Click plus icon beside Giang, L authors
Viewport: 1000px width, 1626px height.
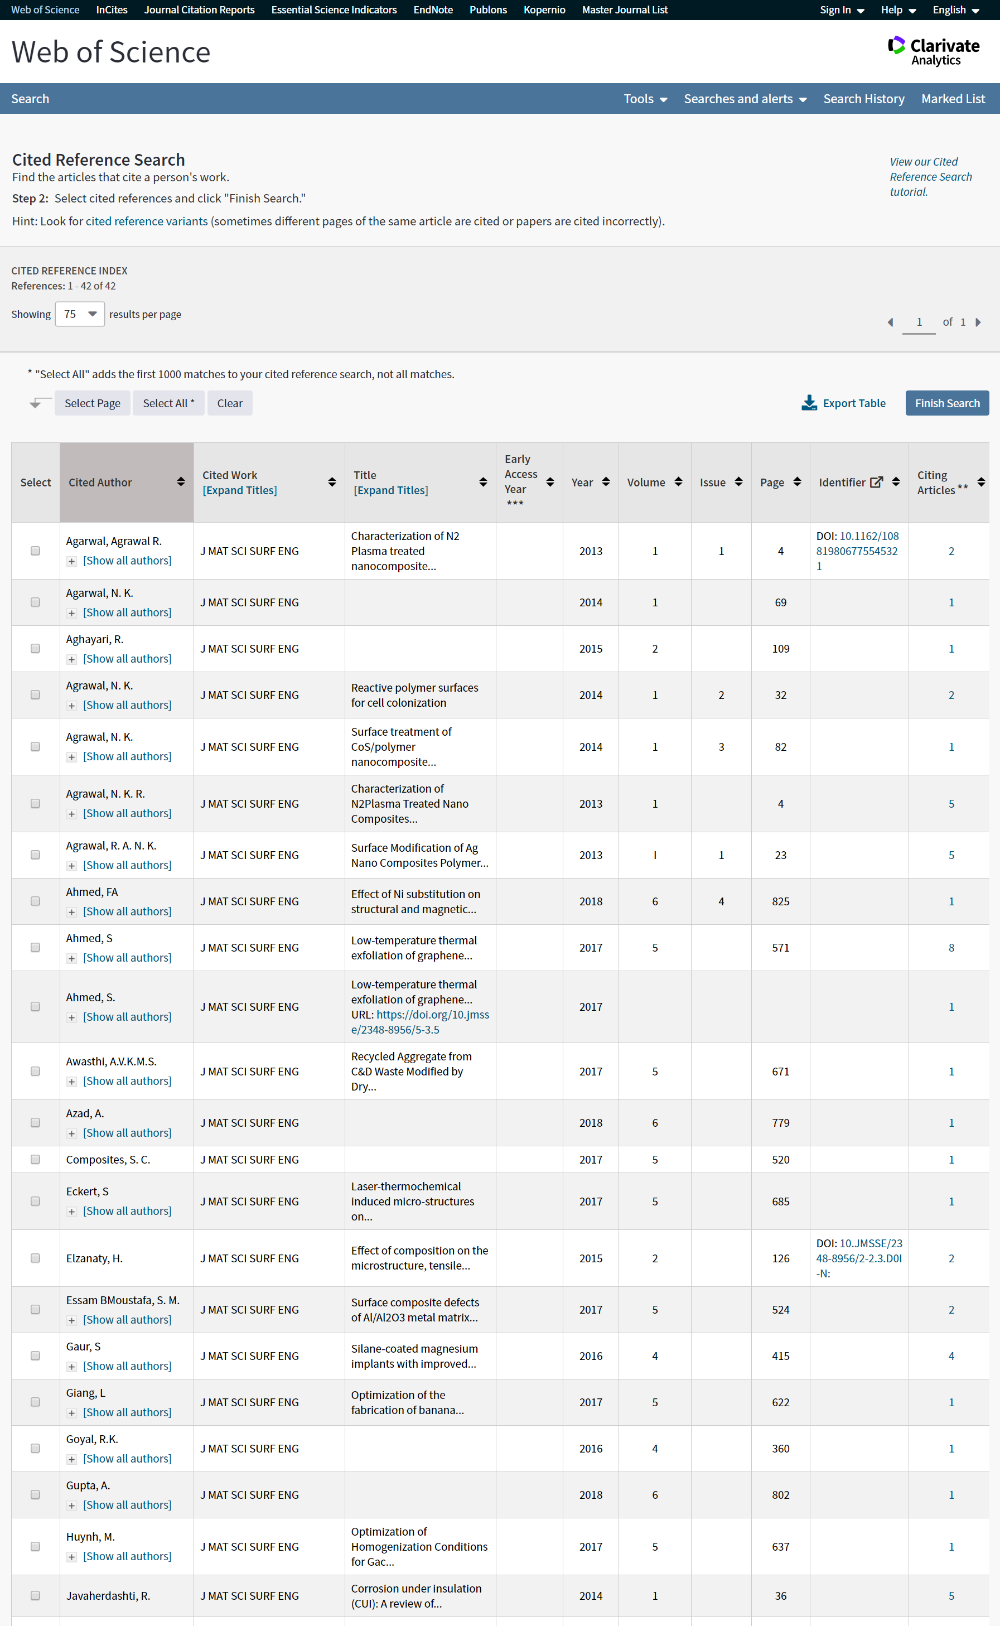click(71, 1413)
